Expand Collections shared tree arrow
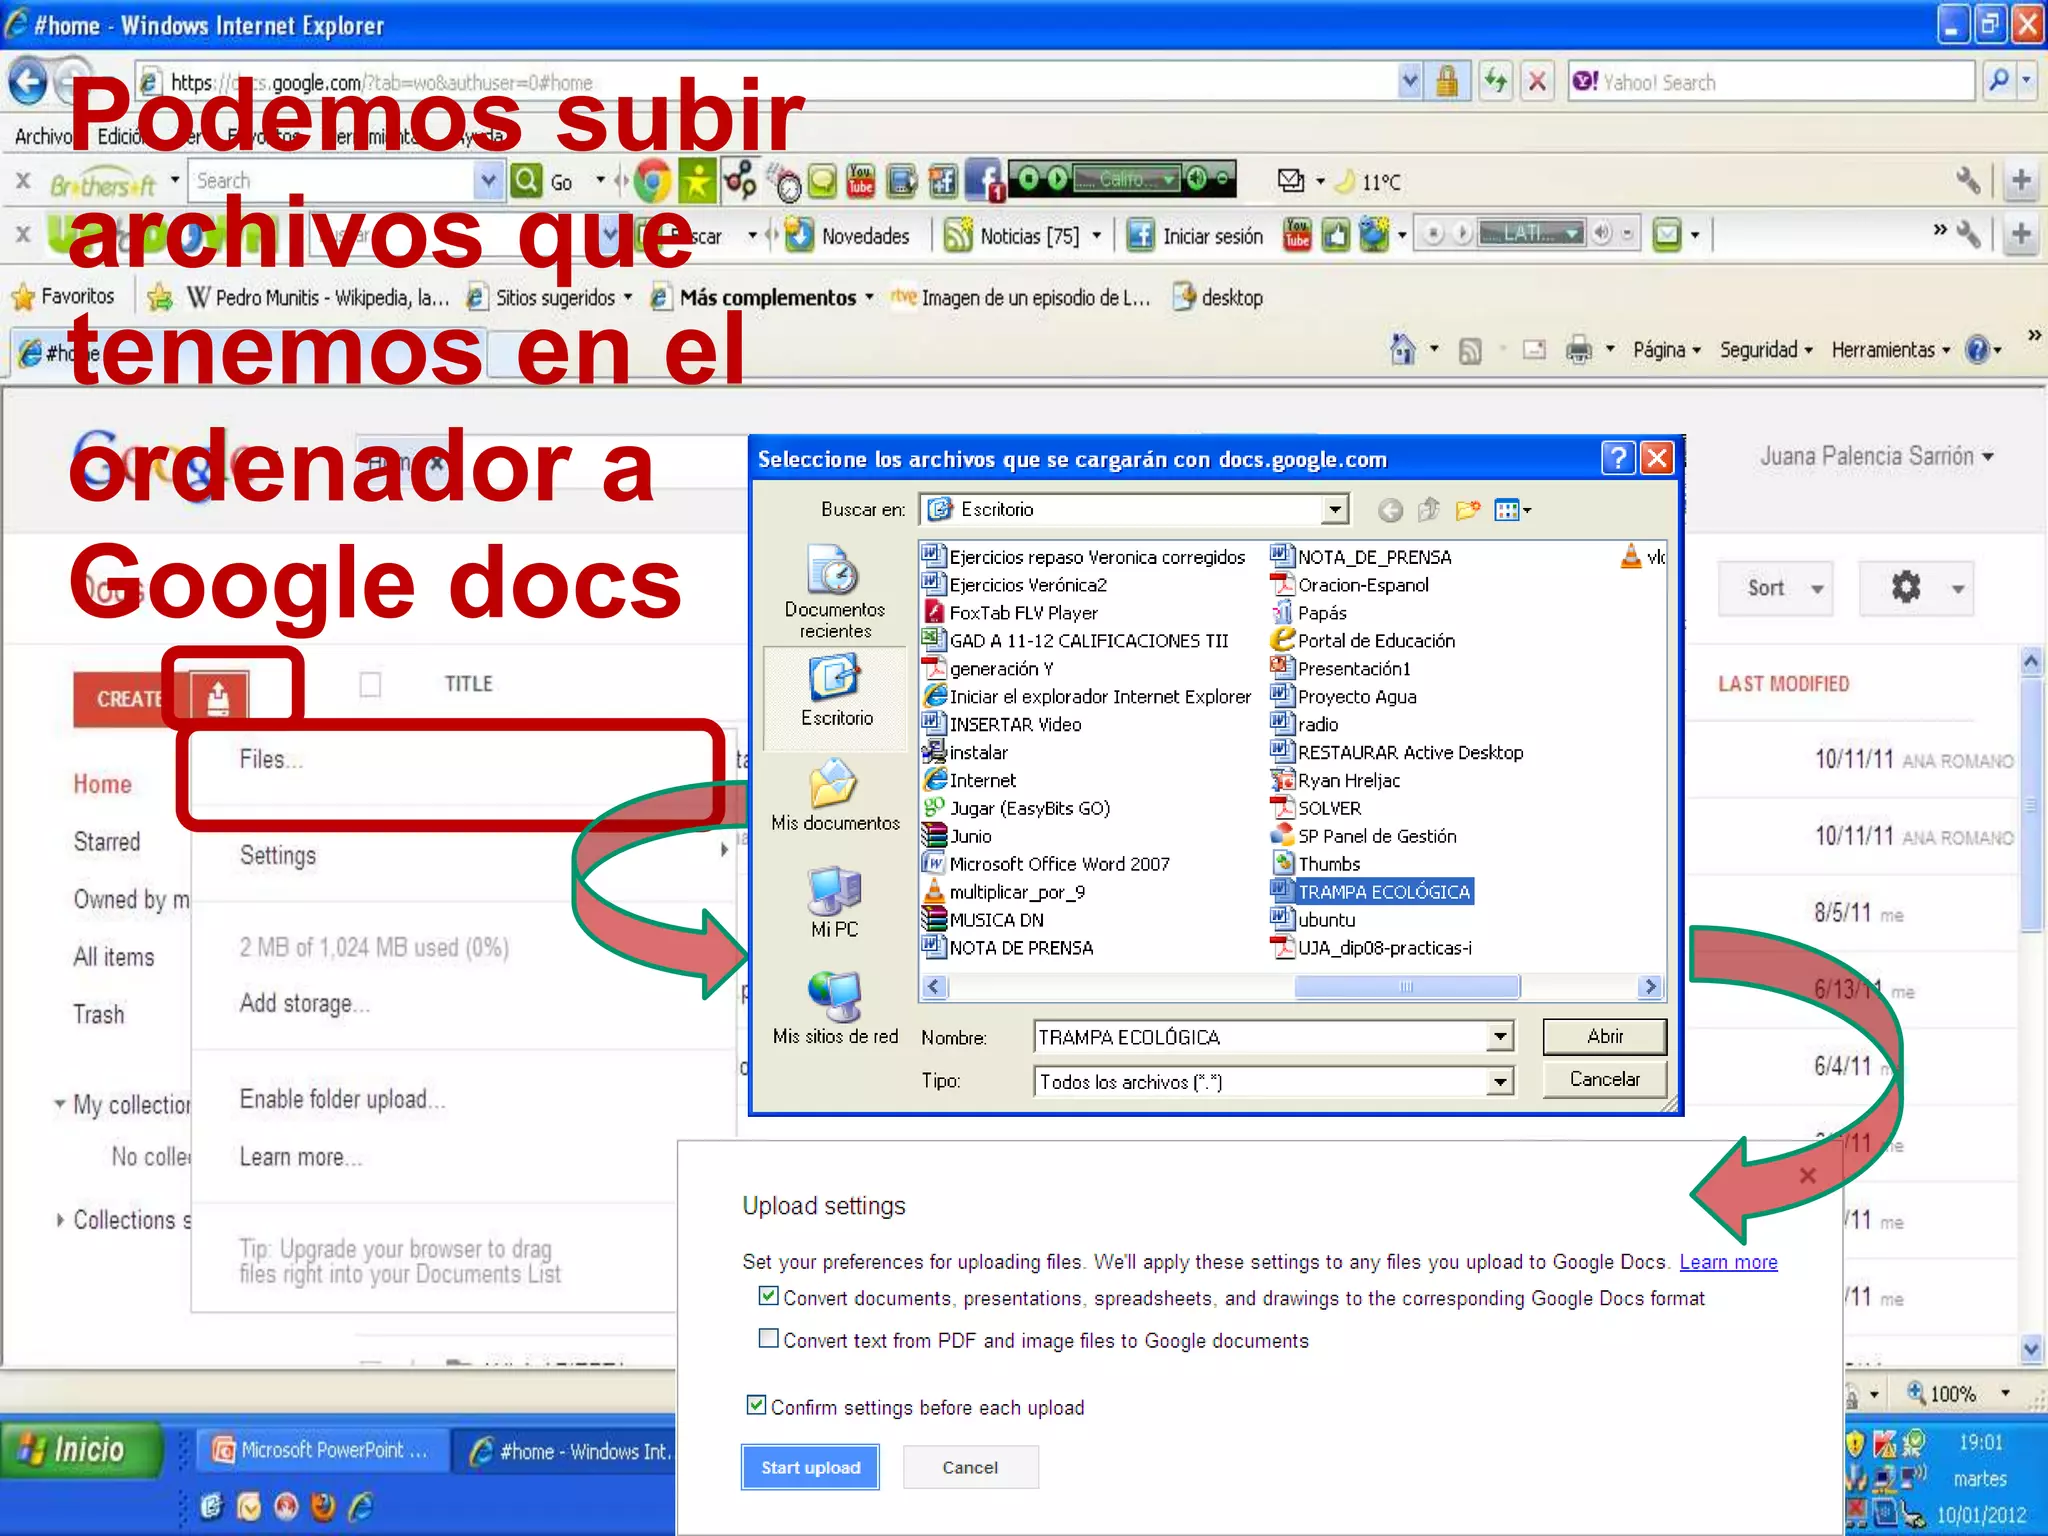This screenshot has width=2048, height=1536. (60, 1220)
